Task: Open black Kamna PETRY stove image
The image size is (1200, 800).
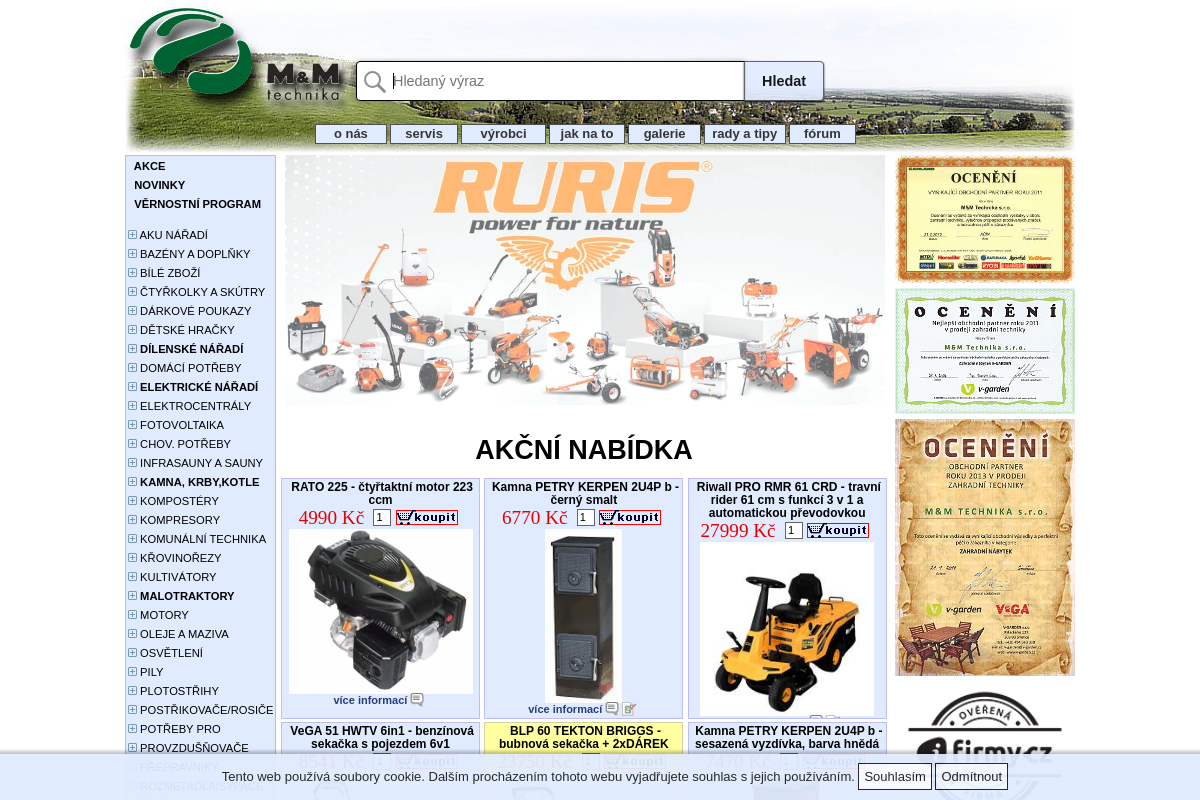Action: [583, 615]
